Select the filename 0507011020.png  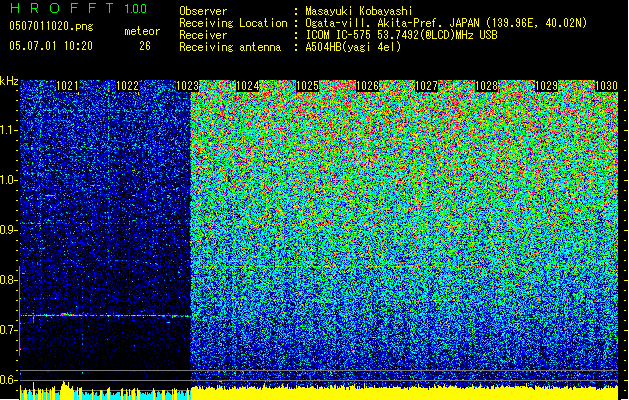point(51,26)
